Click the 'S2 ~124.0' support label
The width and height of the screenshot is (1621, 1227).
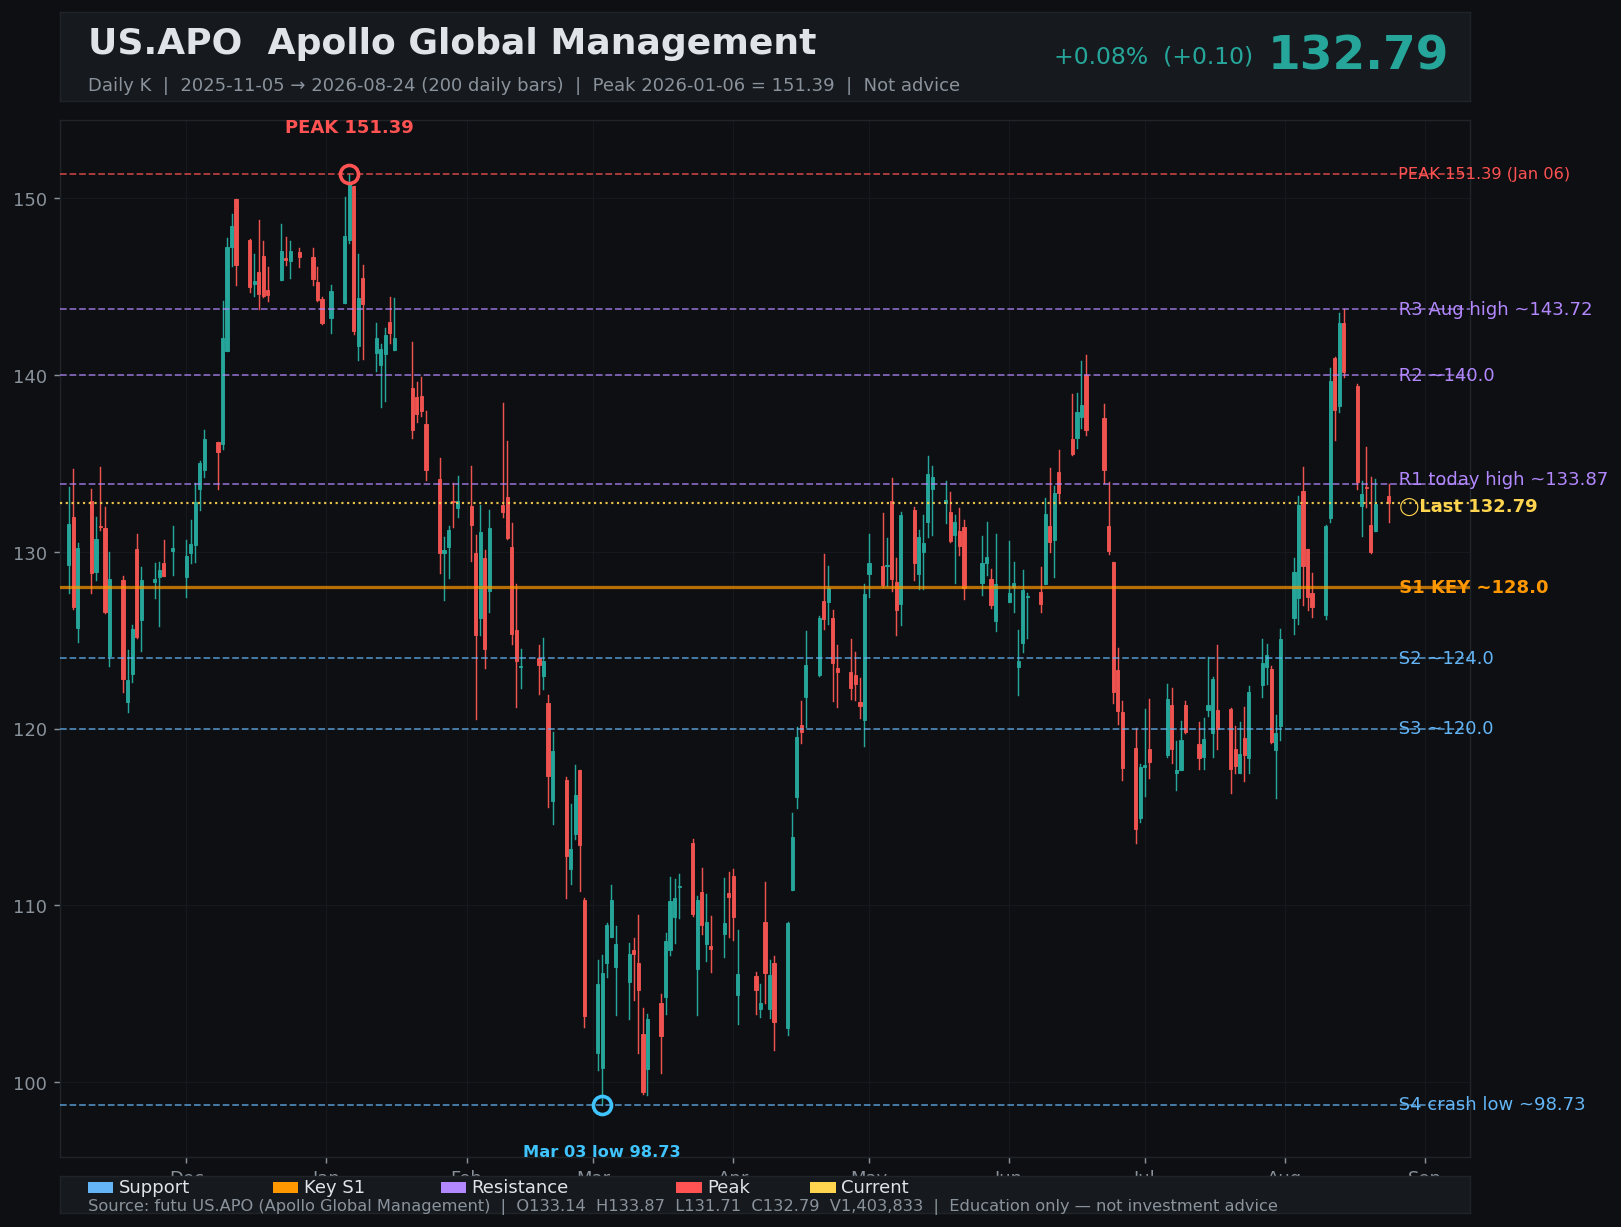pos(1446,658)
